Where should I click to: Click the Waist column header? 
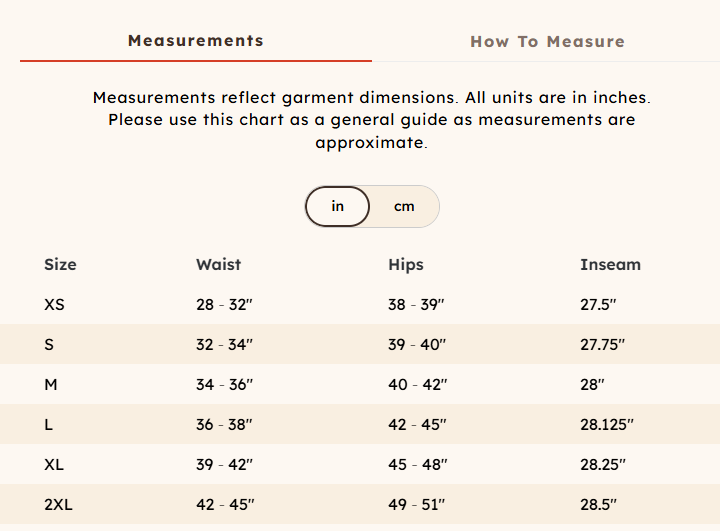pos(218,265)
